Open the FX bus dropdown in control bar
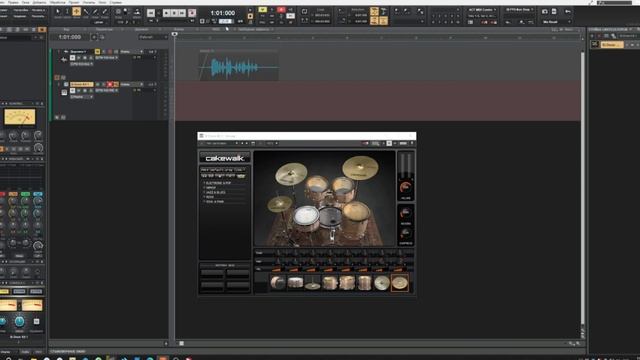Screen dimensions: 640x360 coord(519,10)
